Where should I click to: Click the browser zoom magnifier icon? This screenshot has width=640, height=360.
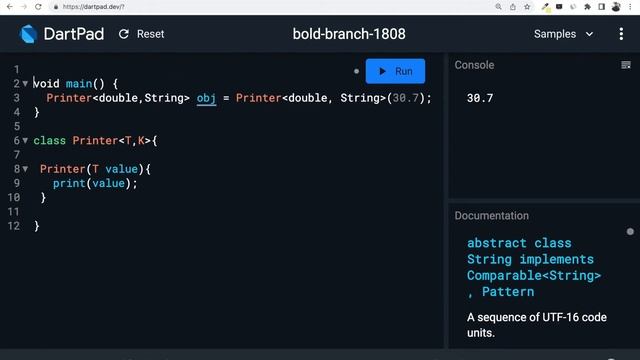498,7
